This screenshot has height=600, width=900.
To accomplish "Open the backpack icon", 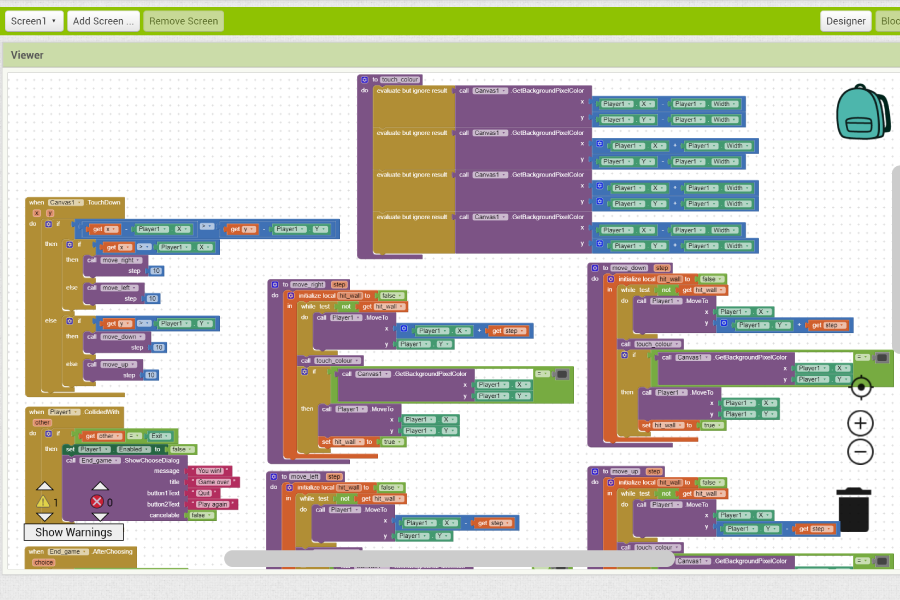I will click(x=863, y=112).
